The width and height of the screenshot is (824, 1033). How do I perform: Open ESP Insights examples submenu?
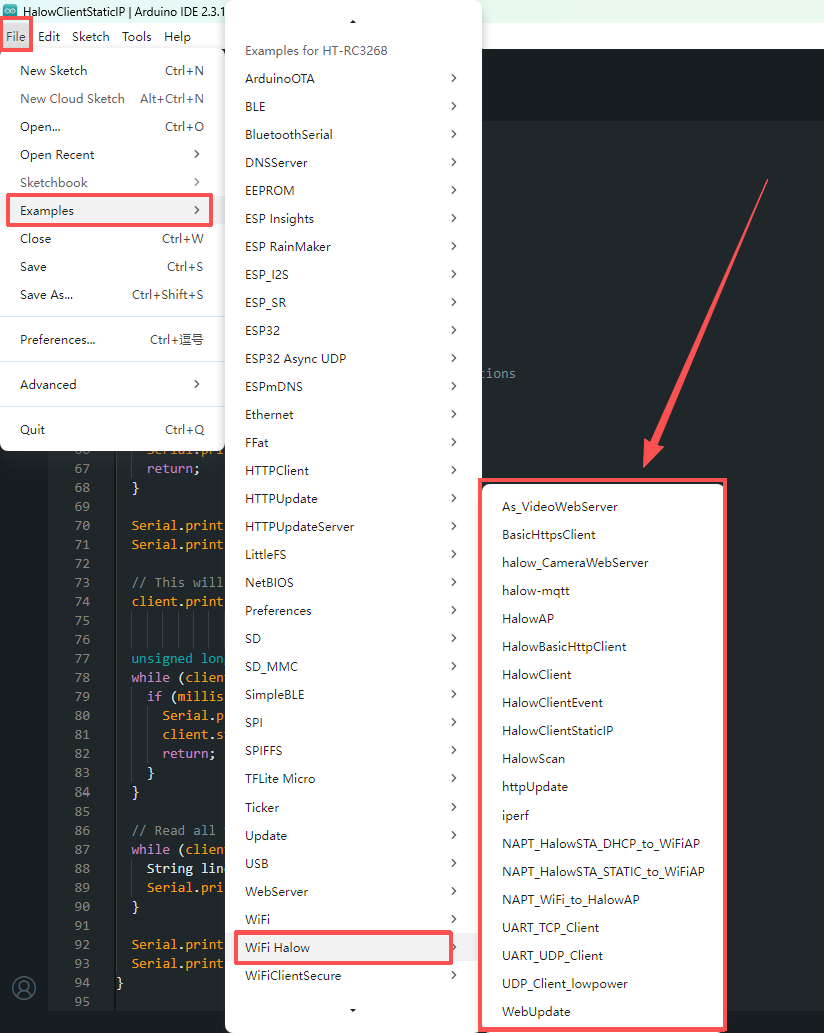(x=353, y=219)
